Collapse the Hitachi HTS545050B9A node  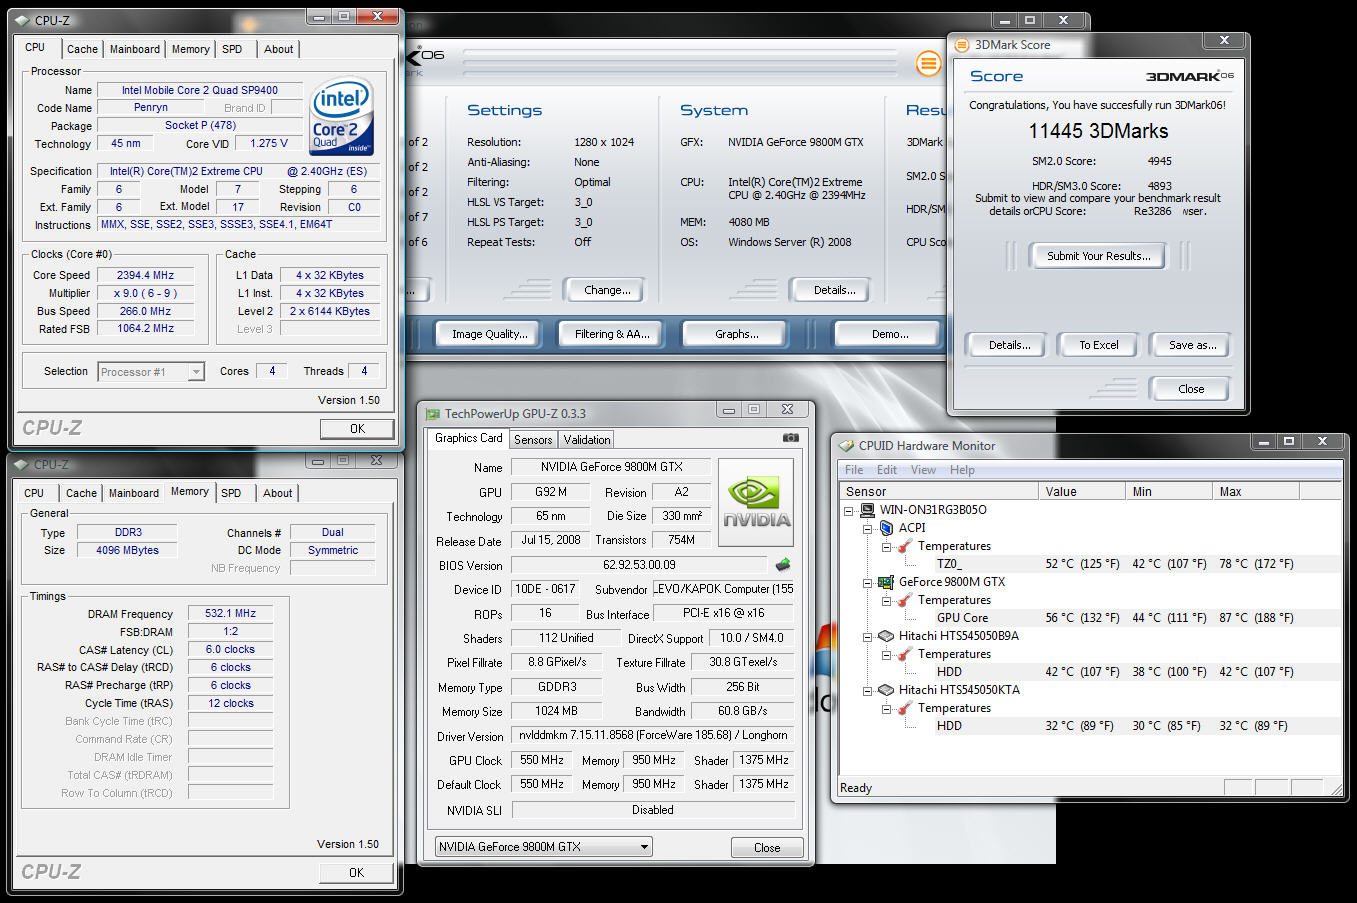click(868, 636)
